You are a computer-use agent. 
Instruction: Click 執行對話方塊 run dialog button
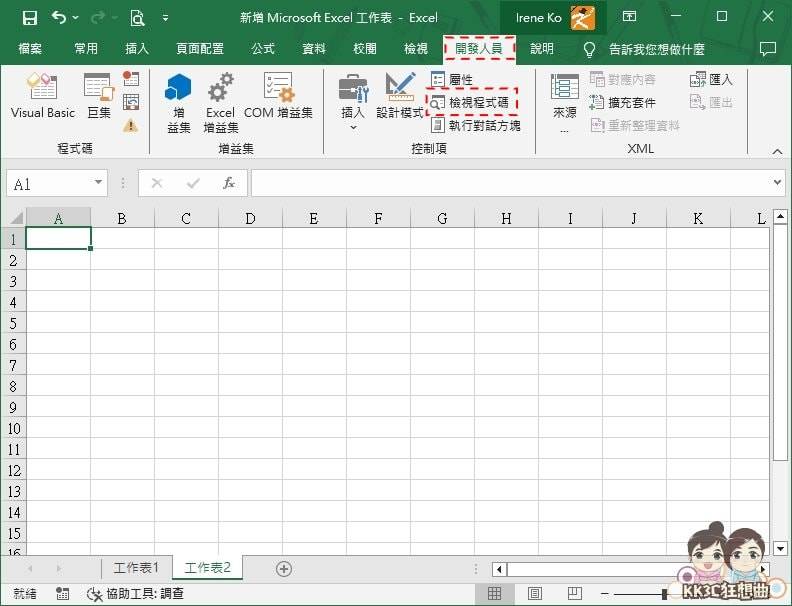475,126
